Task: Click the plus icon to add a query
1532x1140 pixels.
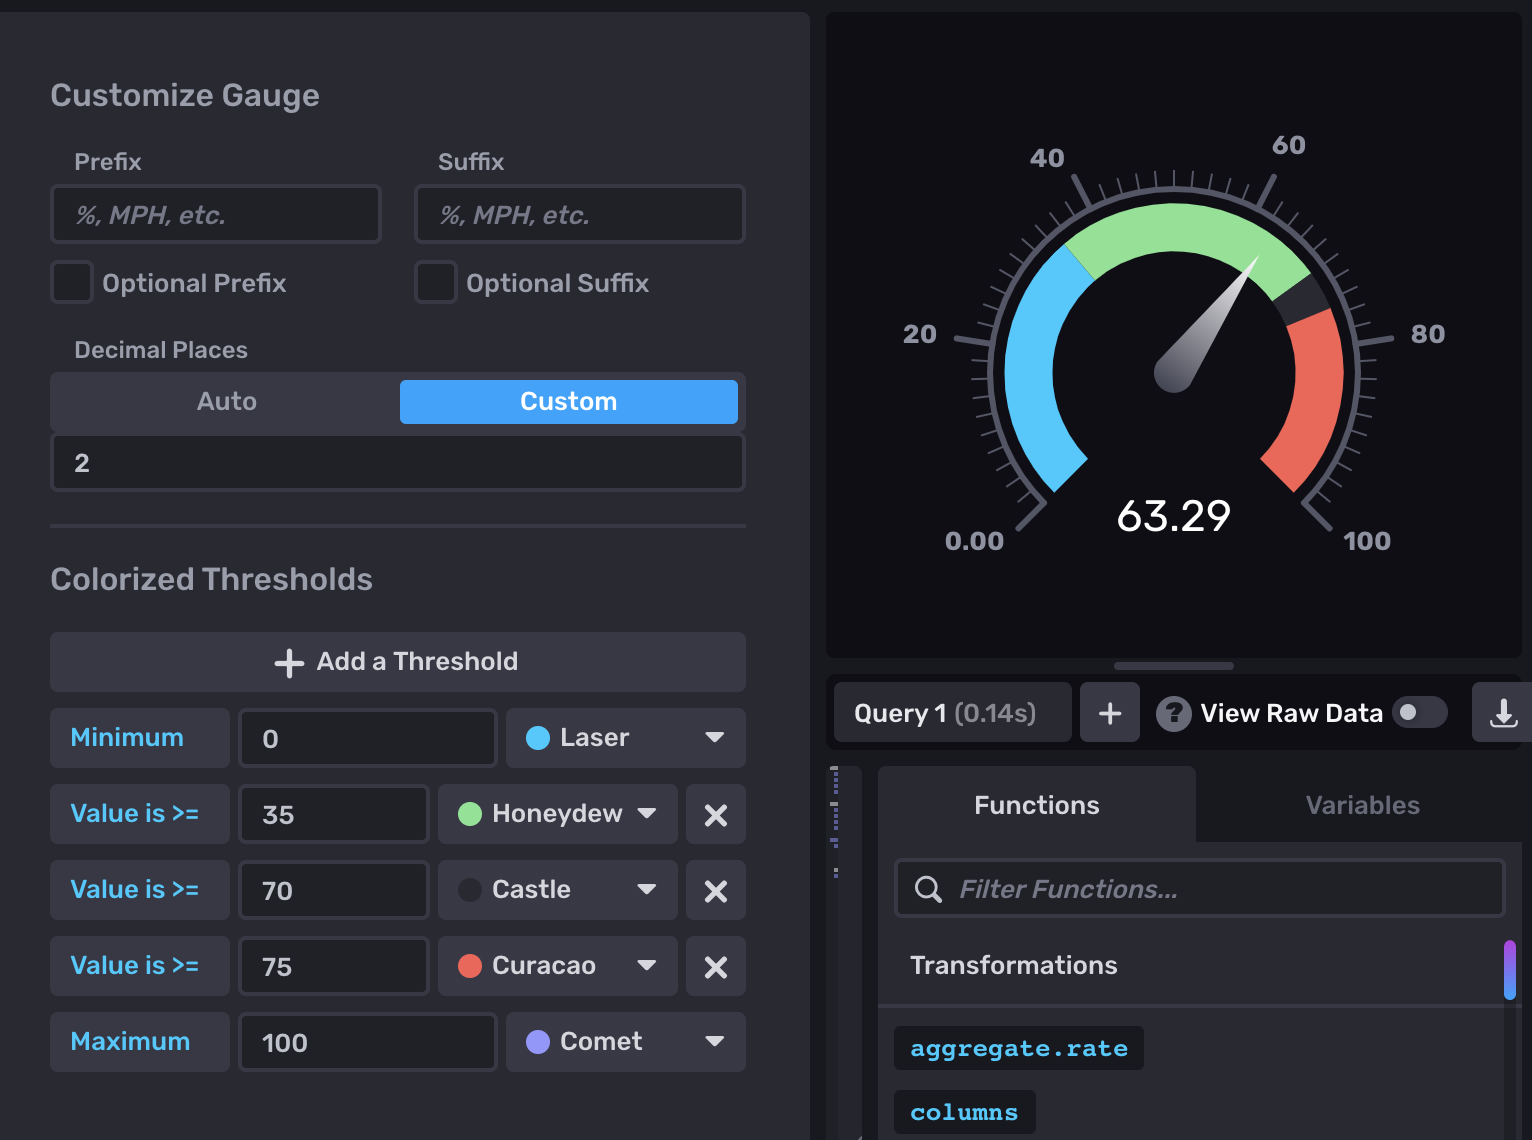Action: point(1109,713)
